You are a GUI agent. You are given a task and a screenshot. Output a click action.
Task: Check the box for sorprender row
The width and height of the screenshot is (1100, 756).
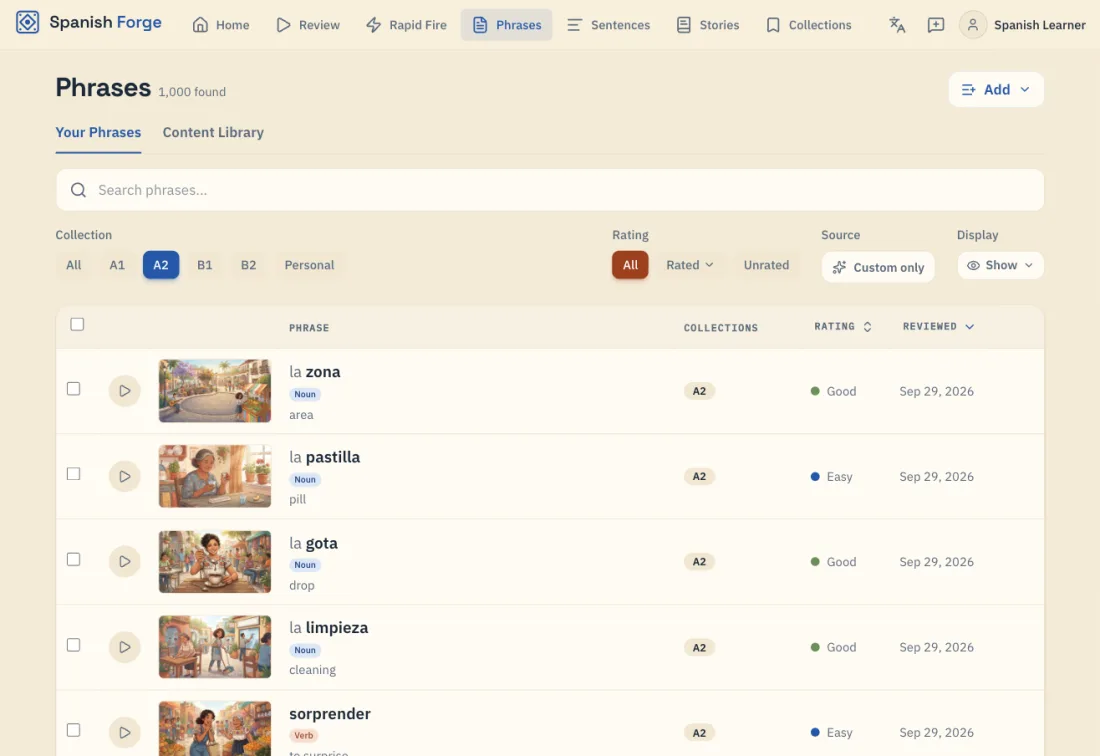click(74, 730)
